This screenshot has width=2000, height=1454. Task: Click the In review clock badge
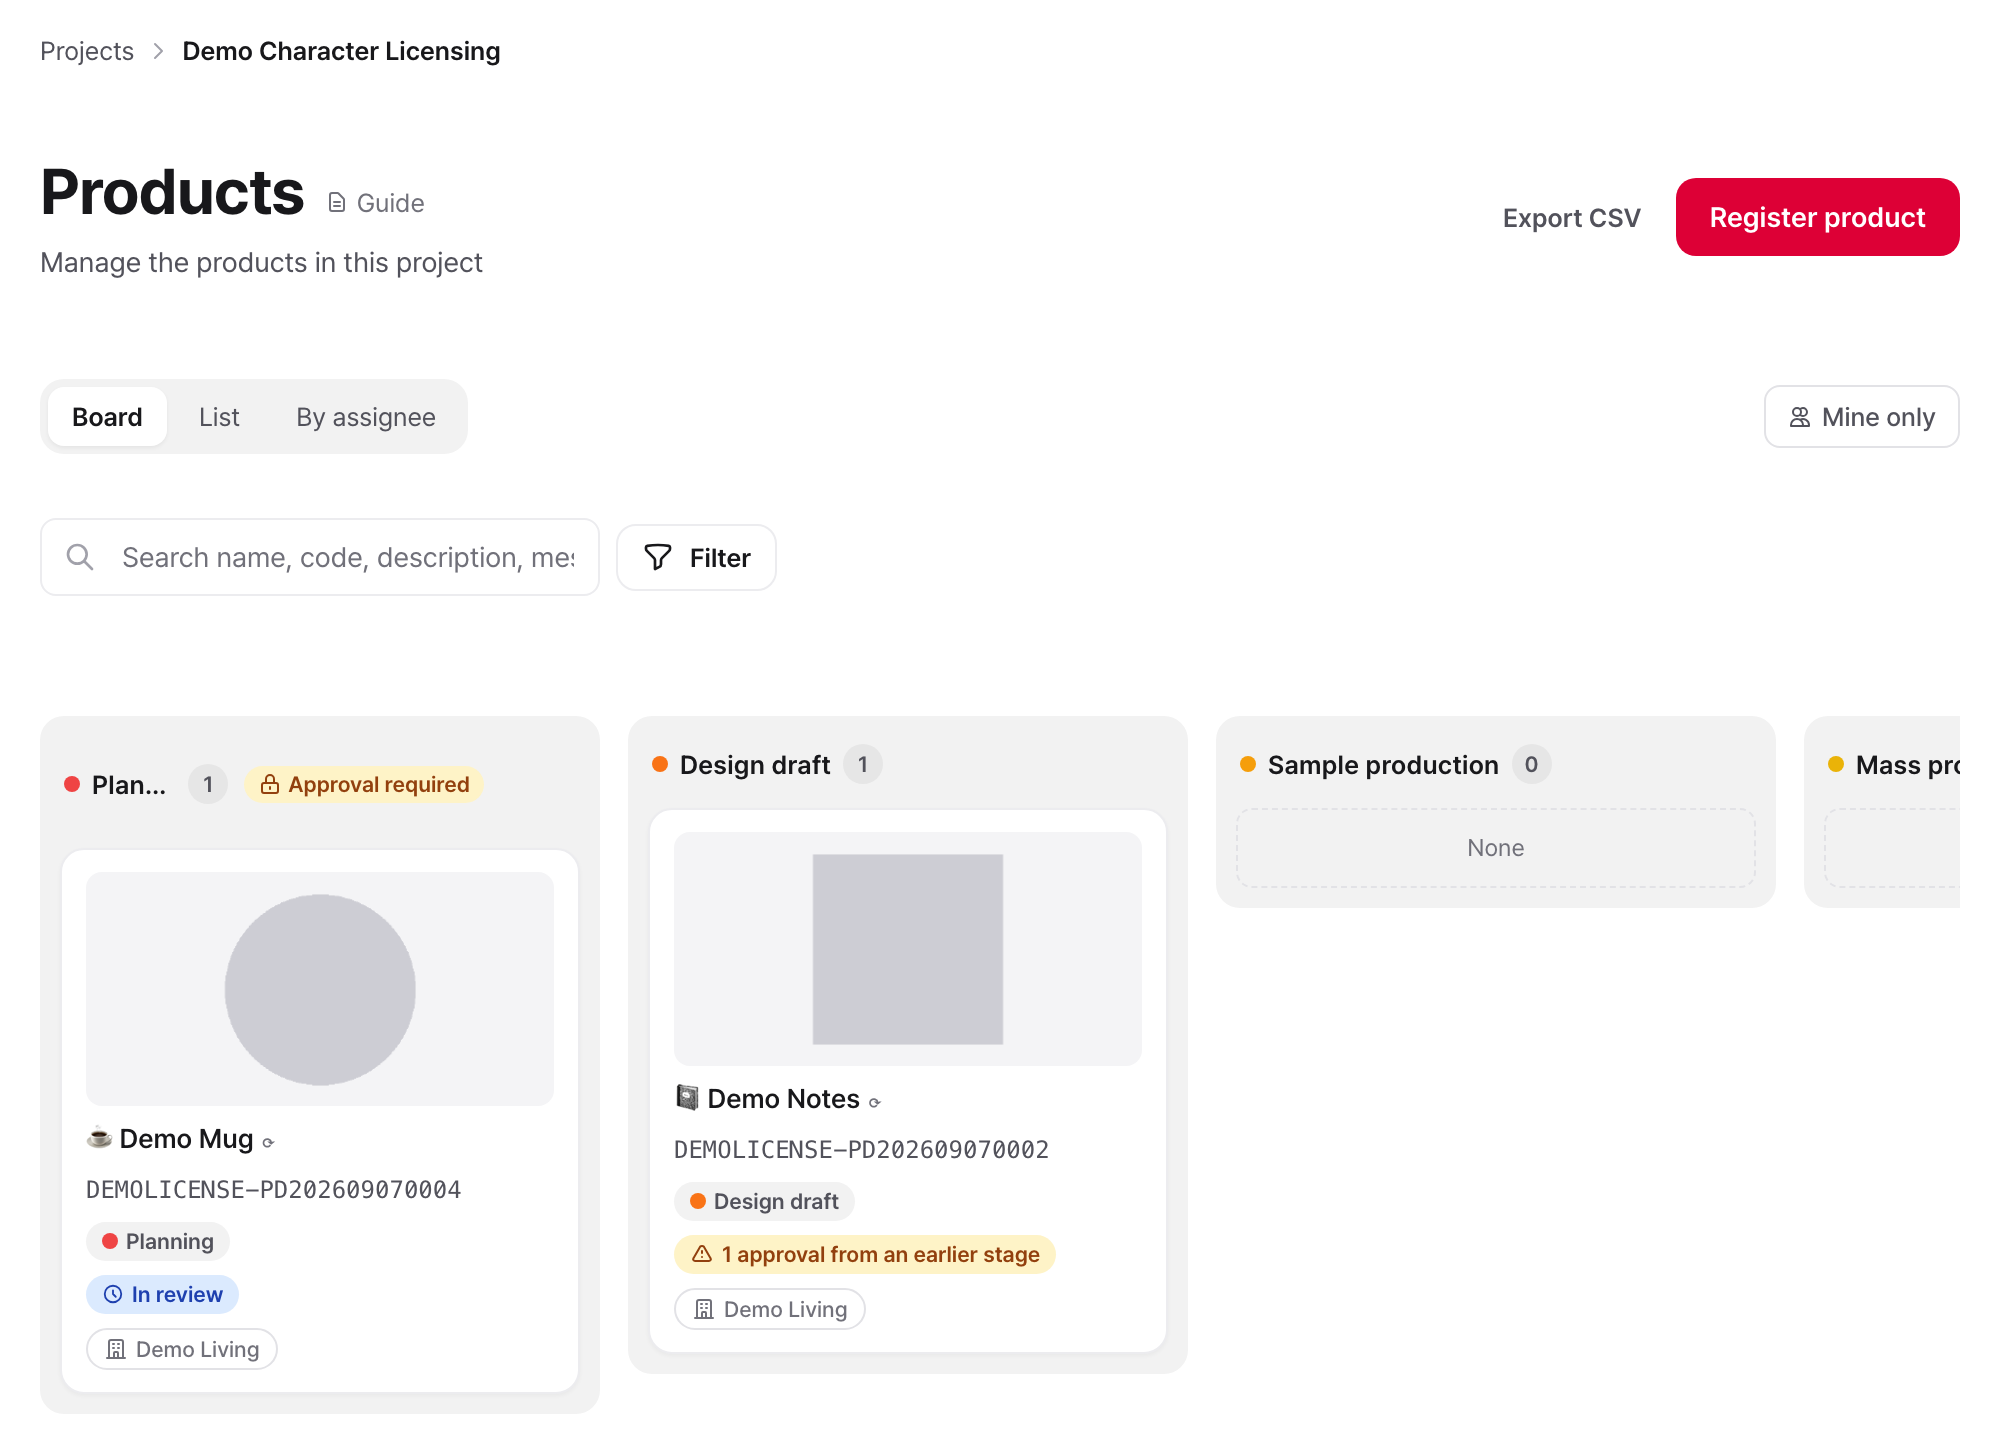tap(162, 1294)
